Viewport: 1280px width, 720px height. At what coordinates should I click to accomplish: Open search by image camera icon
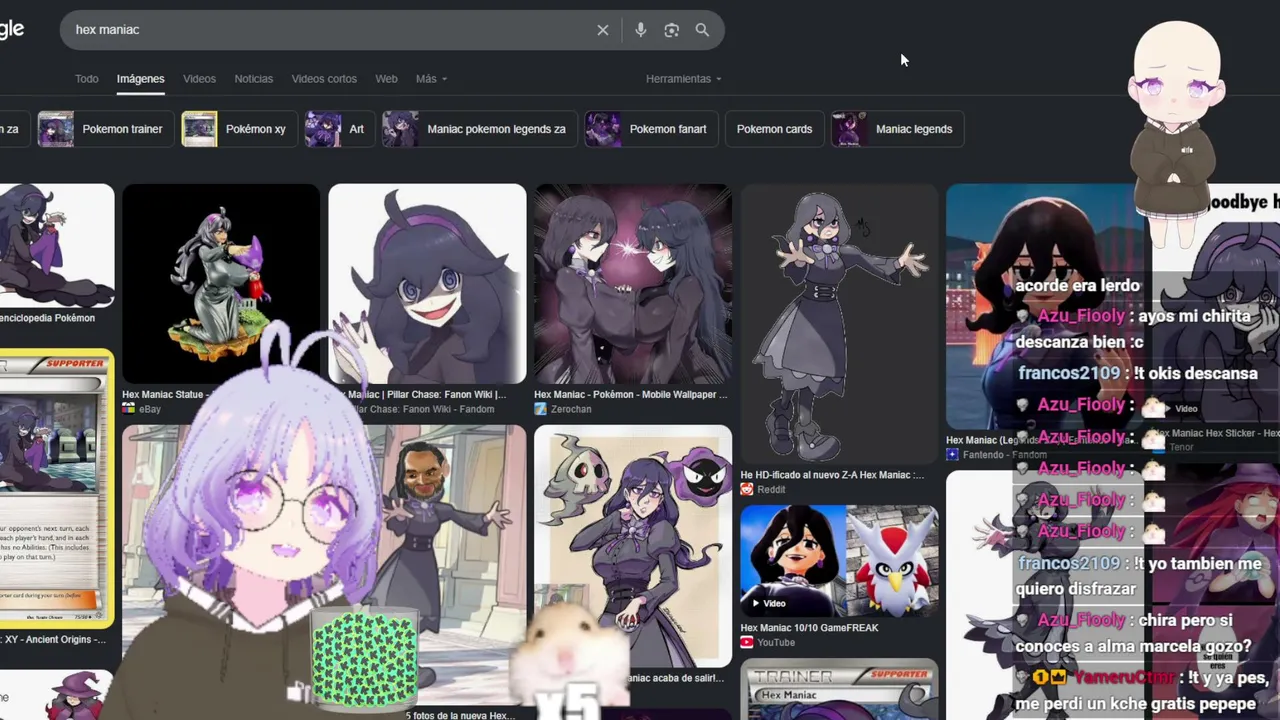[x=672, y=30]
